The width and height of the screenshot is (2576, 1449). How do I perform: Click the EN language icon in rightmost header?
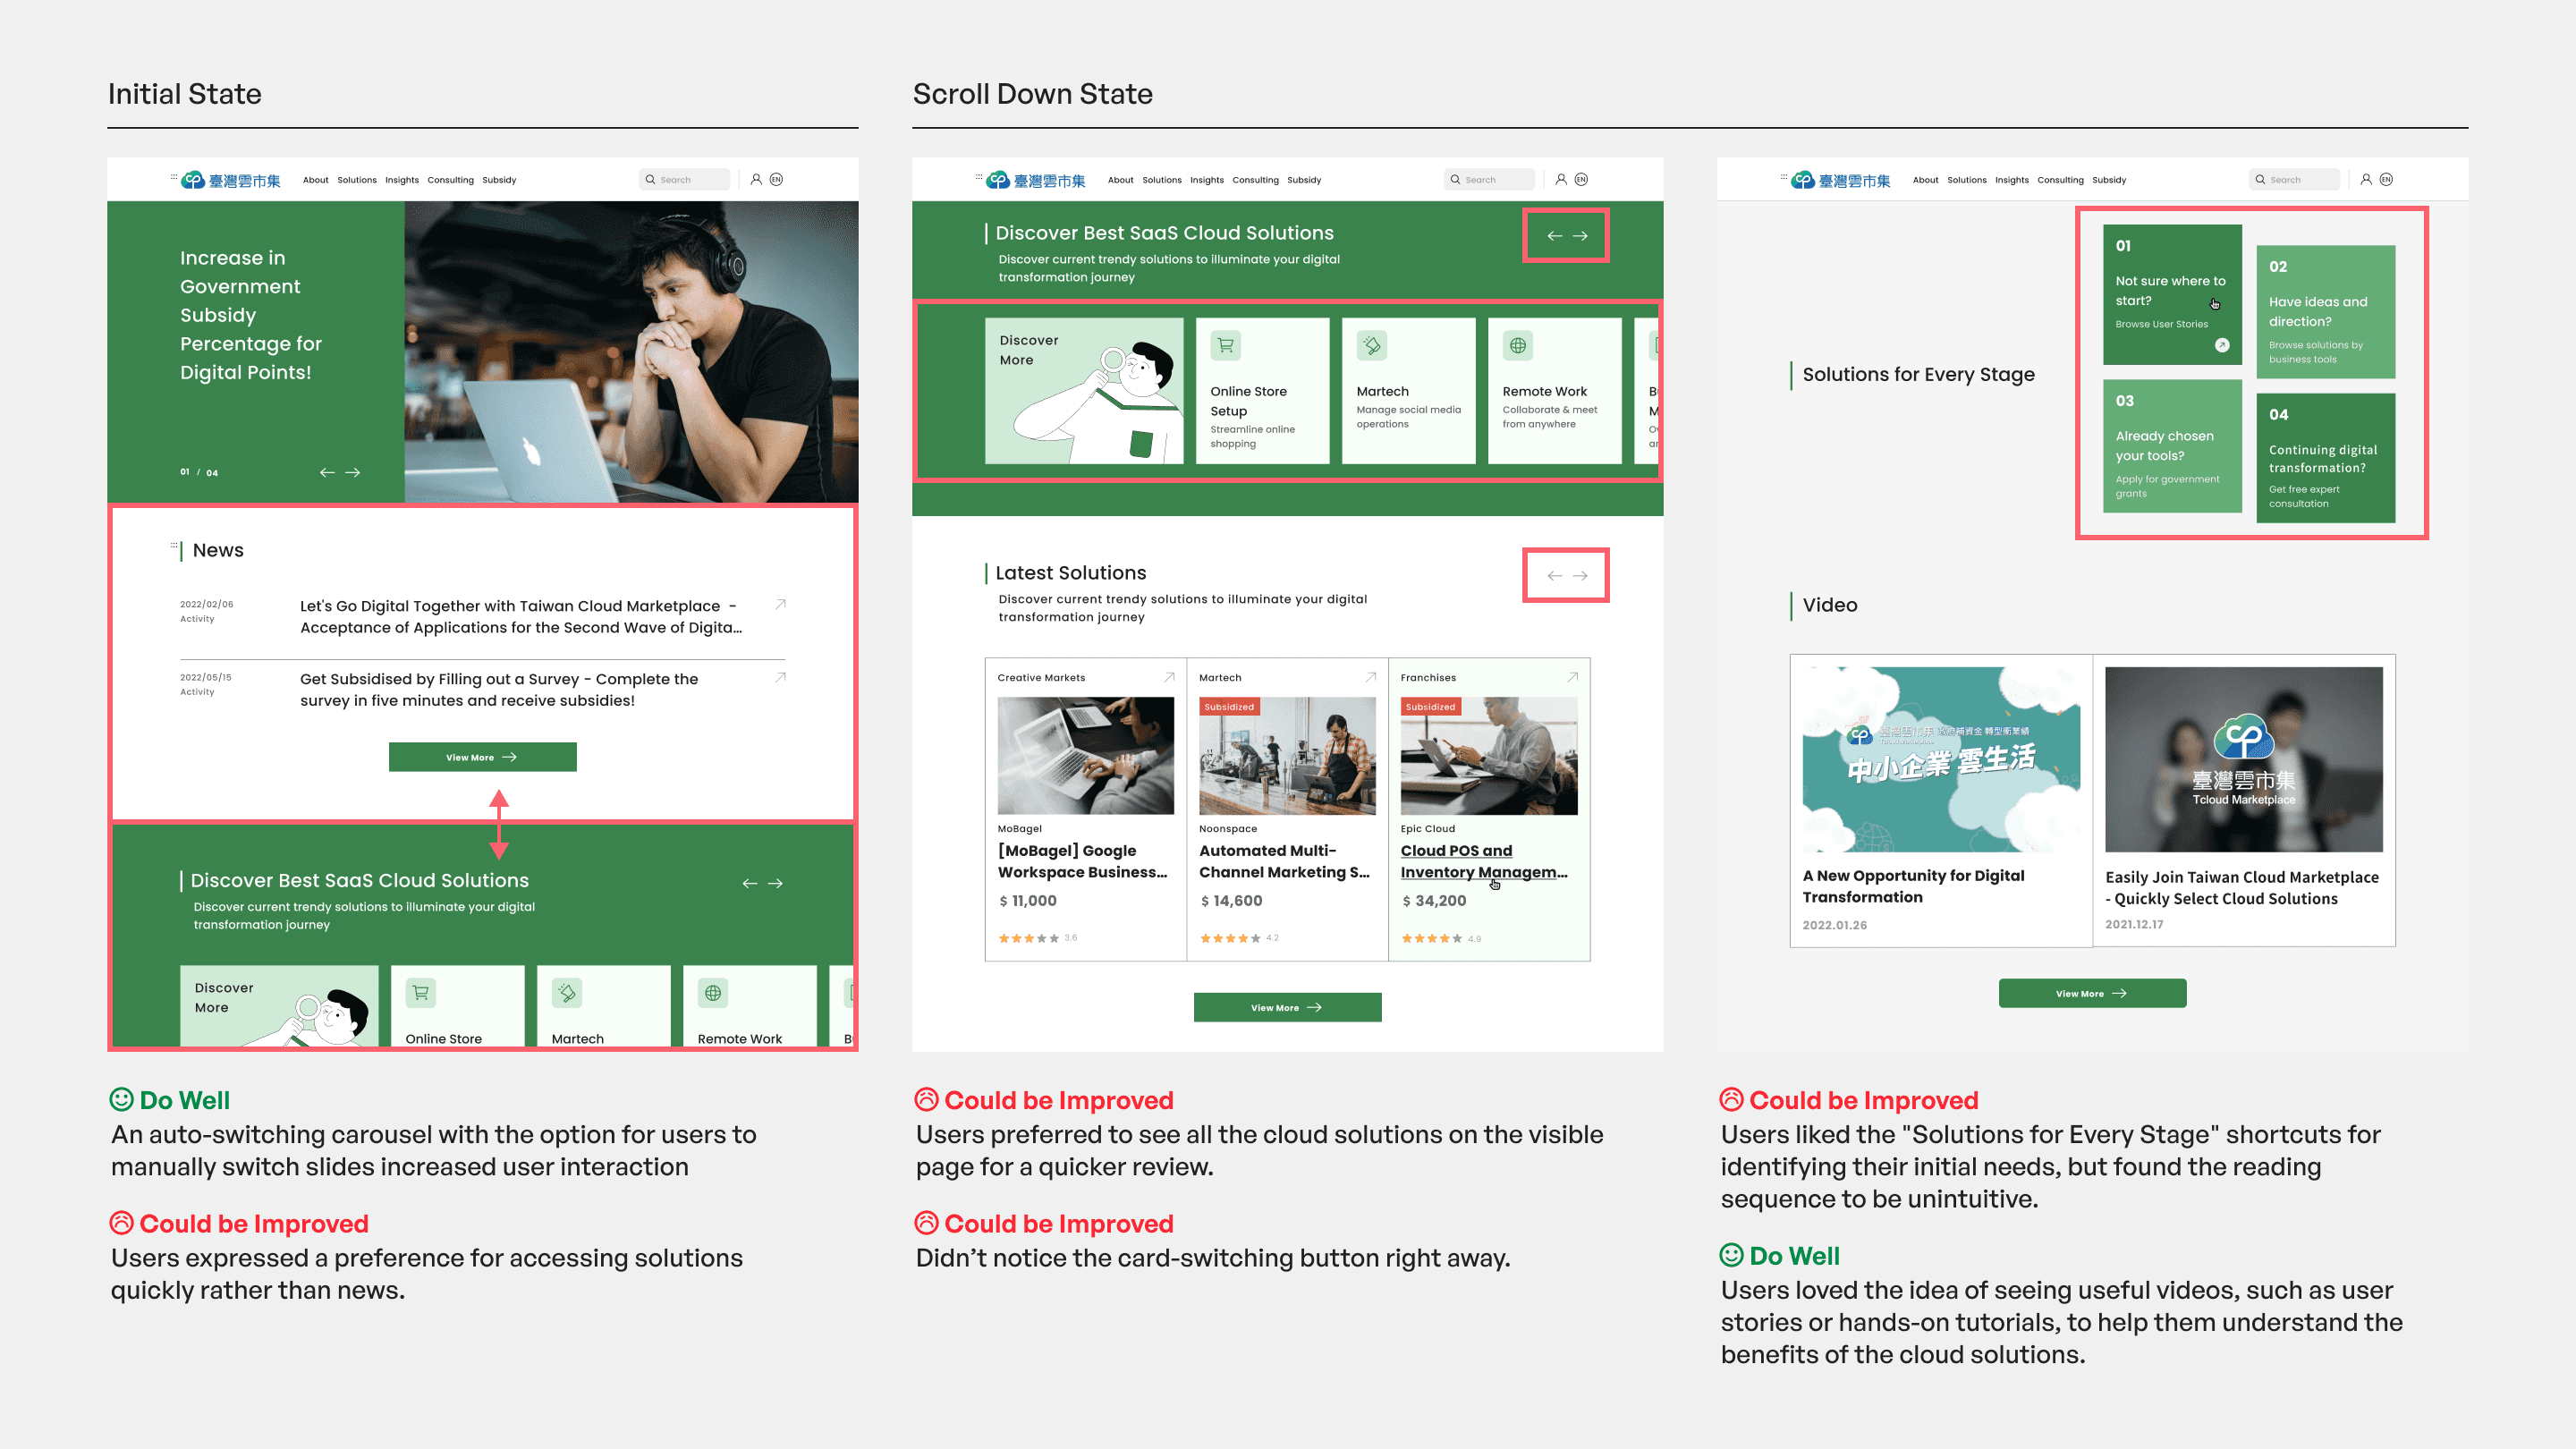point(2386,179)
